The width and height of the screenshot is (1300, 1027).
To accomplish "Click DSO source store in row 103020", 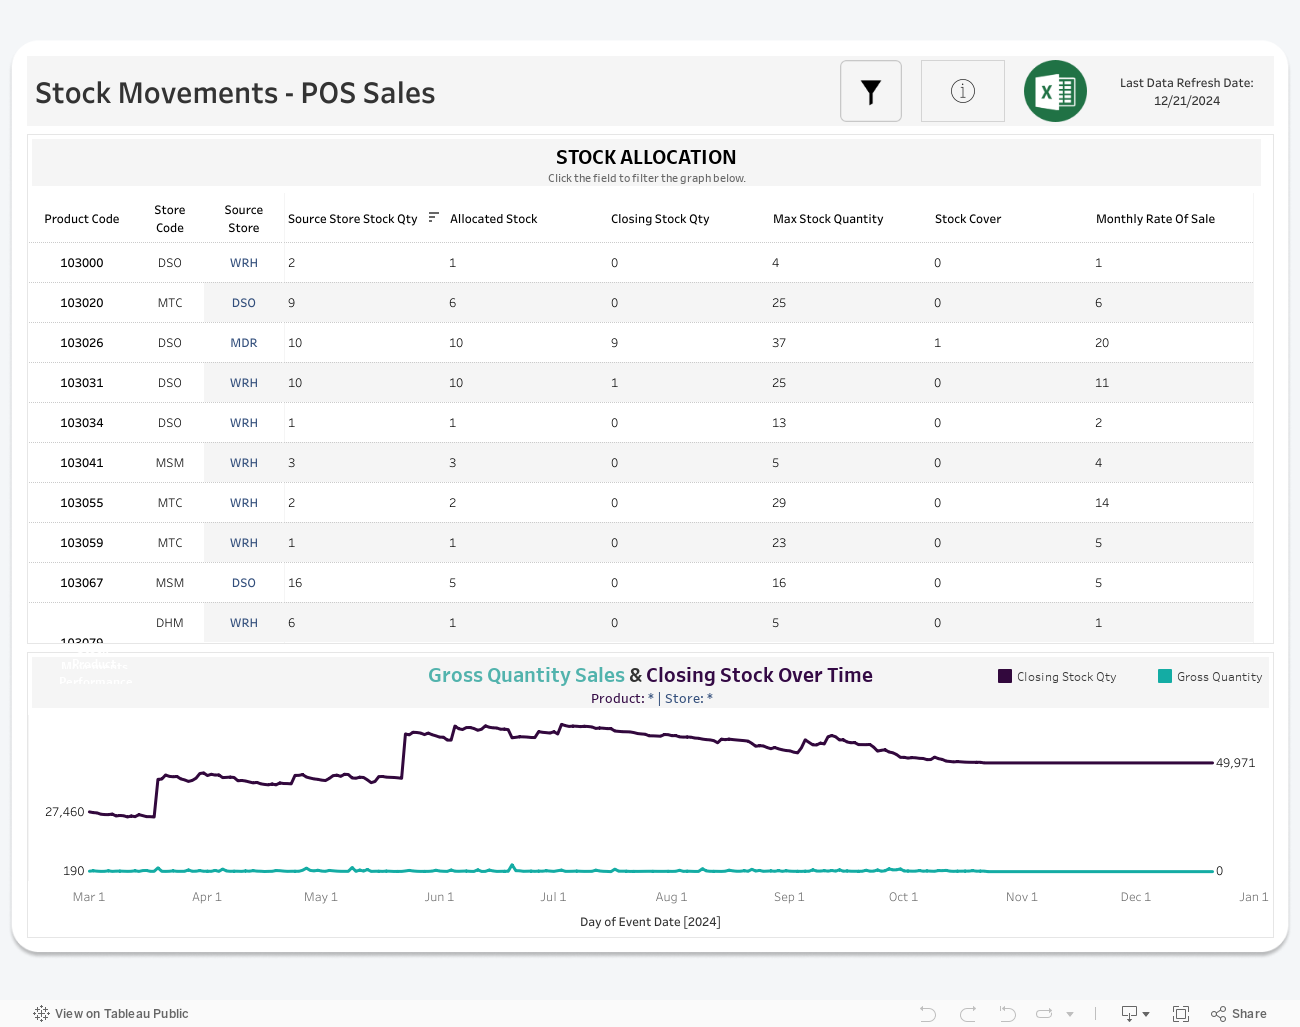I will click(x=244, y=303).
